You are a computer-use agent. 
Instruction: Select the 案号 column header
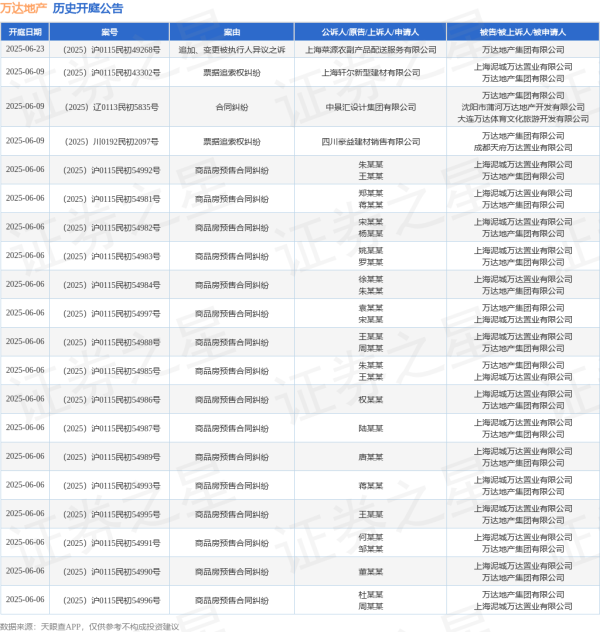(x=109, y=32)
